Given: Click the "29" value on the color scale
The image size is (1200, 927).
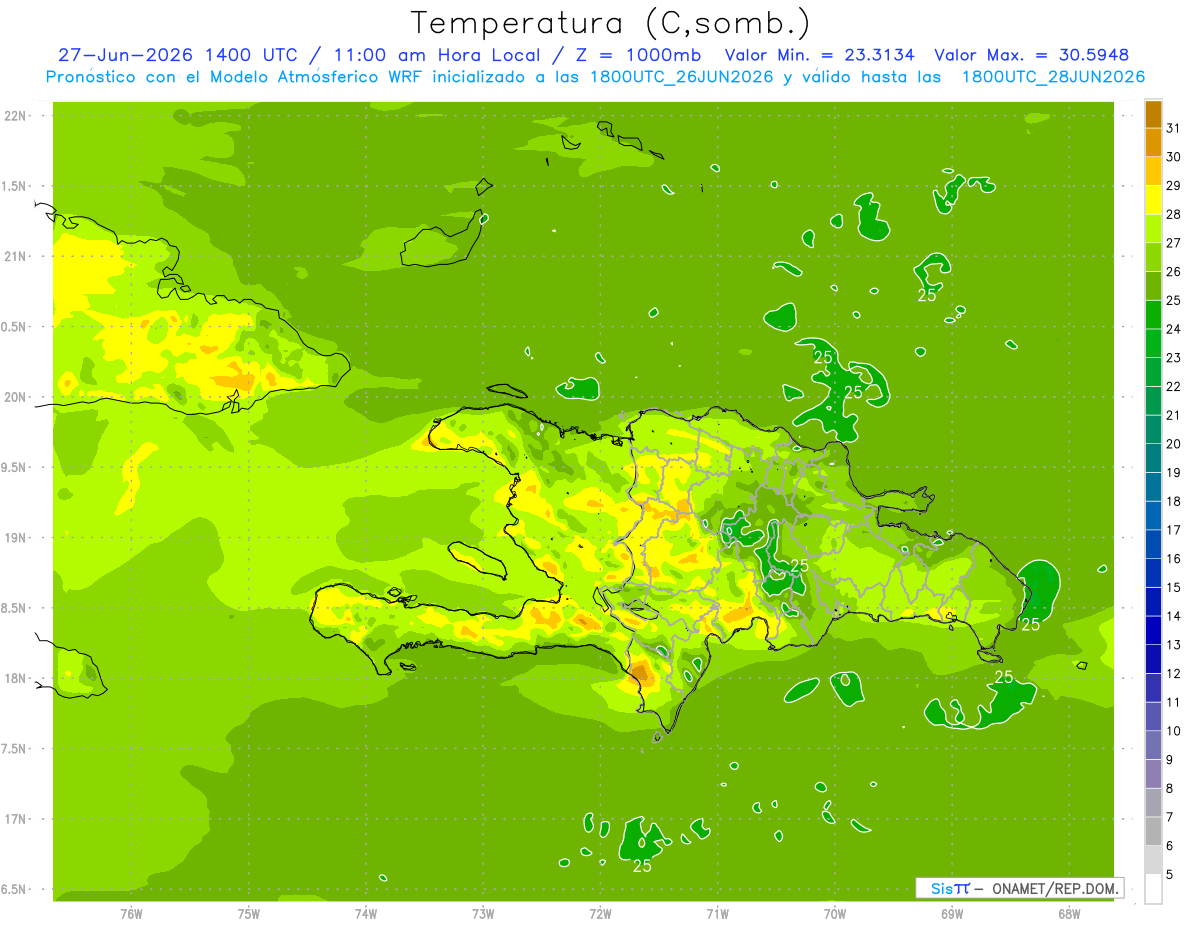Looking at the screenshot, I should click(x=1174, y=186).
